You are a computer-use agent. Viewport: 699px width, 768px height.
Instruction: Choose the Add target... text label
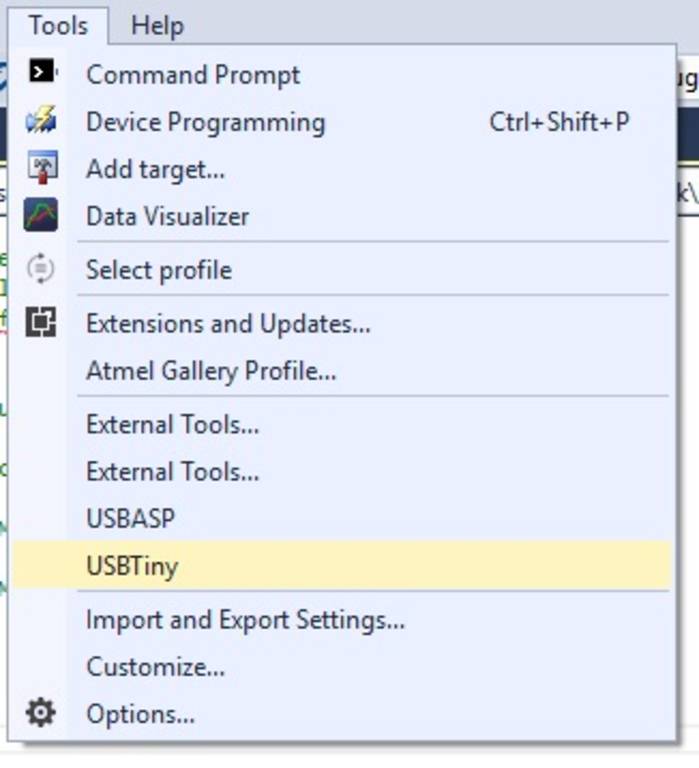(155, 168)
